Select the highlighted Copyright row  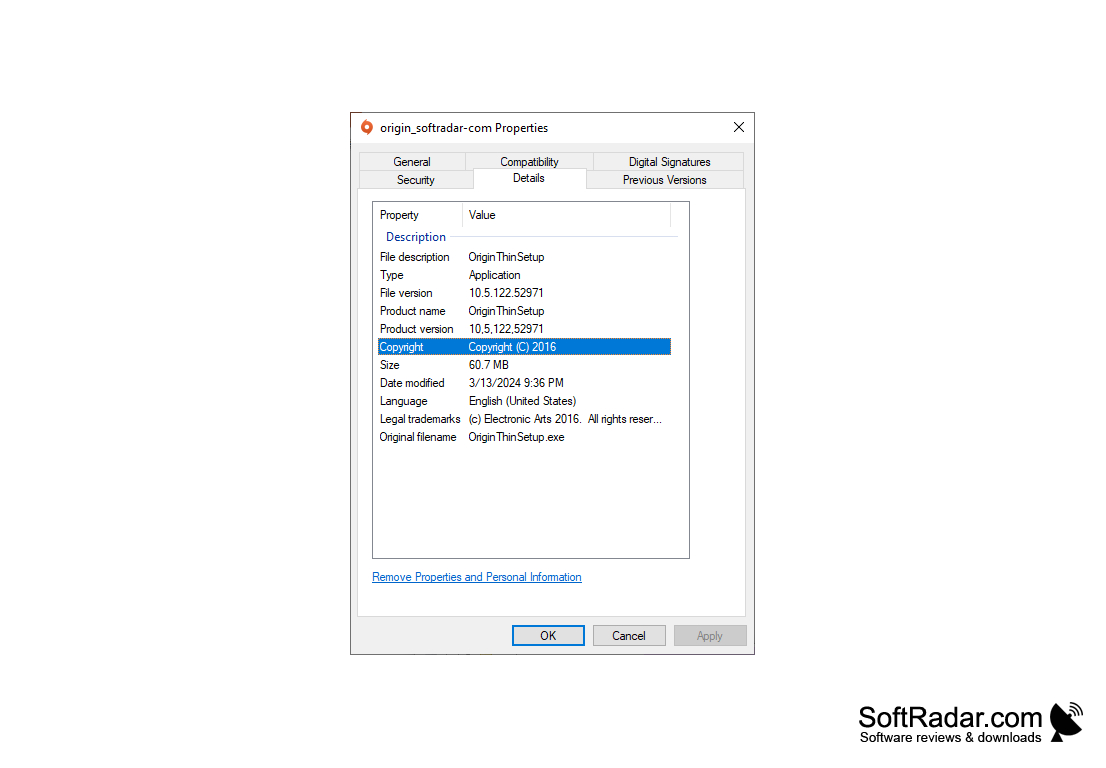pyautogui.click(x=524, y=347)
